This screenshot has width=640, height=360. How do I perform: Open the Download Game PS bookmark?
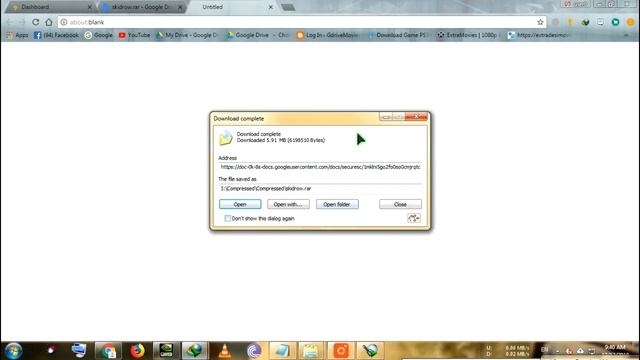[x=398, y=35]
